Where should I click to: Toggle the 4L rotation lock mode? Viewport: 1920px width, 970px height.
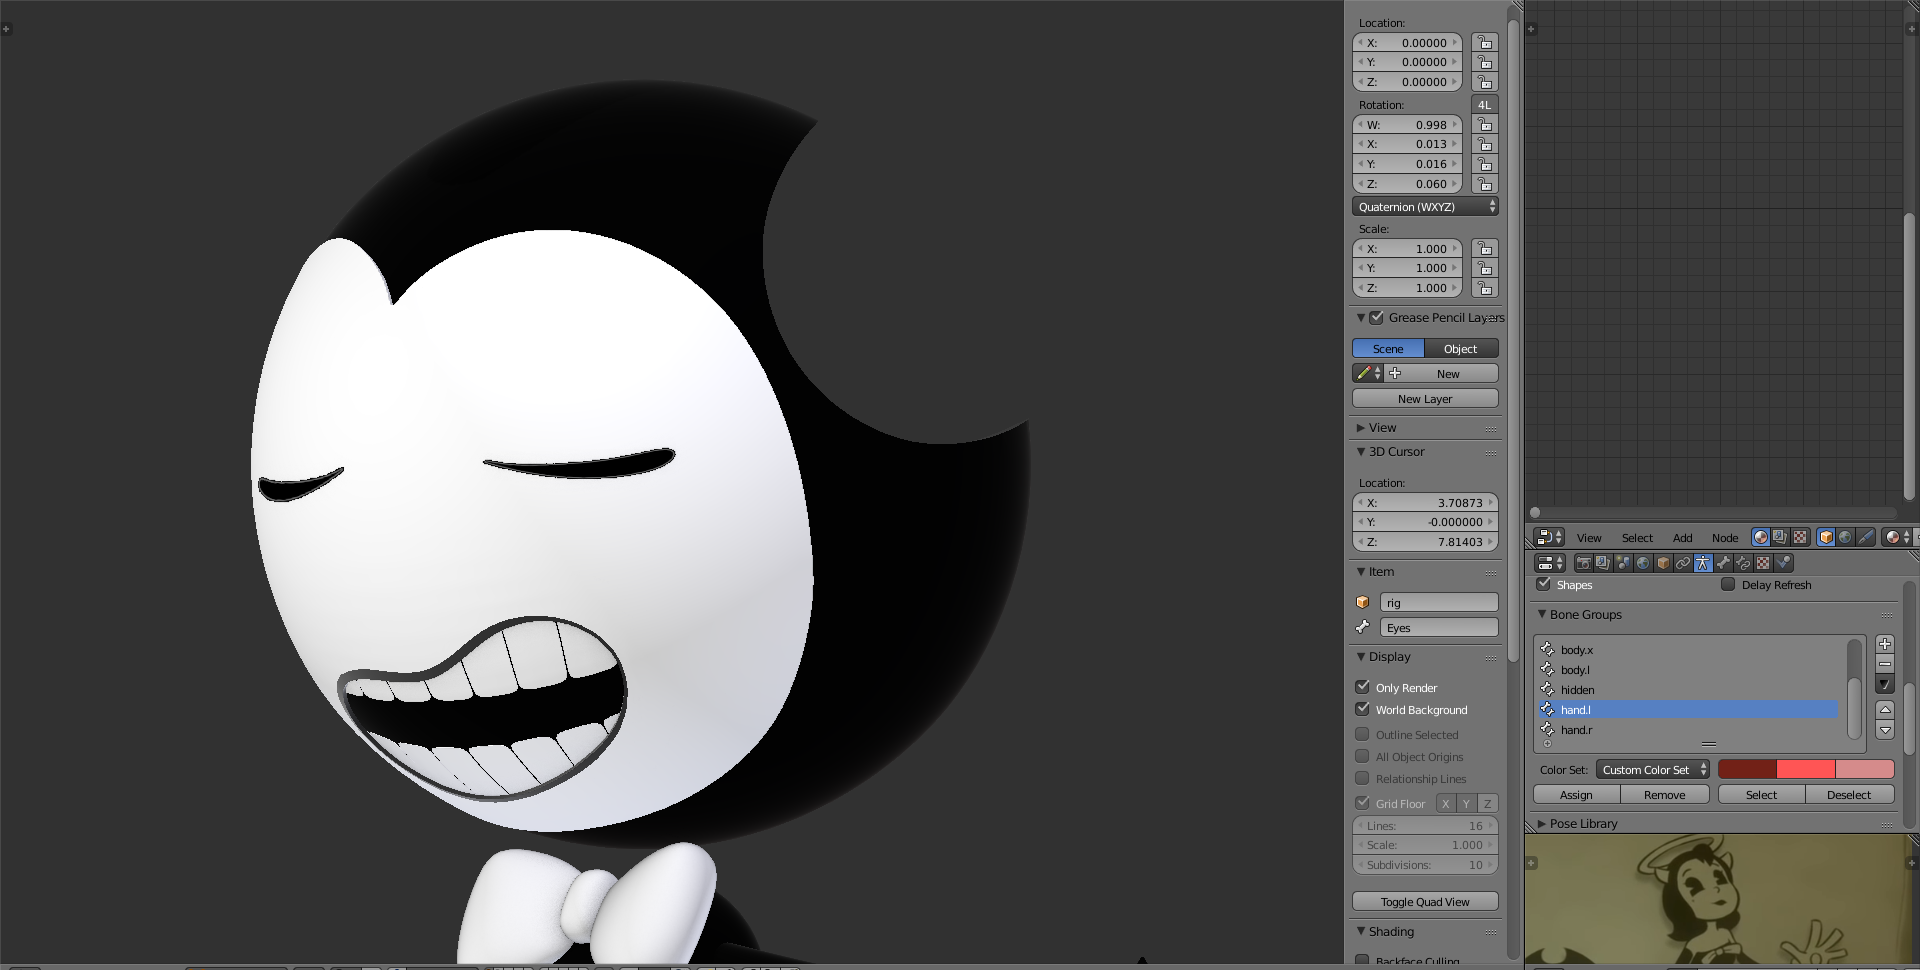tap(1485, 105)
